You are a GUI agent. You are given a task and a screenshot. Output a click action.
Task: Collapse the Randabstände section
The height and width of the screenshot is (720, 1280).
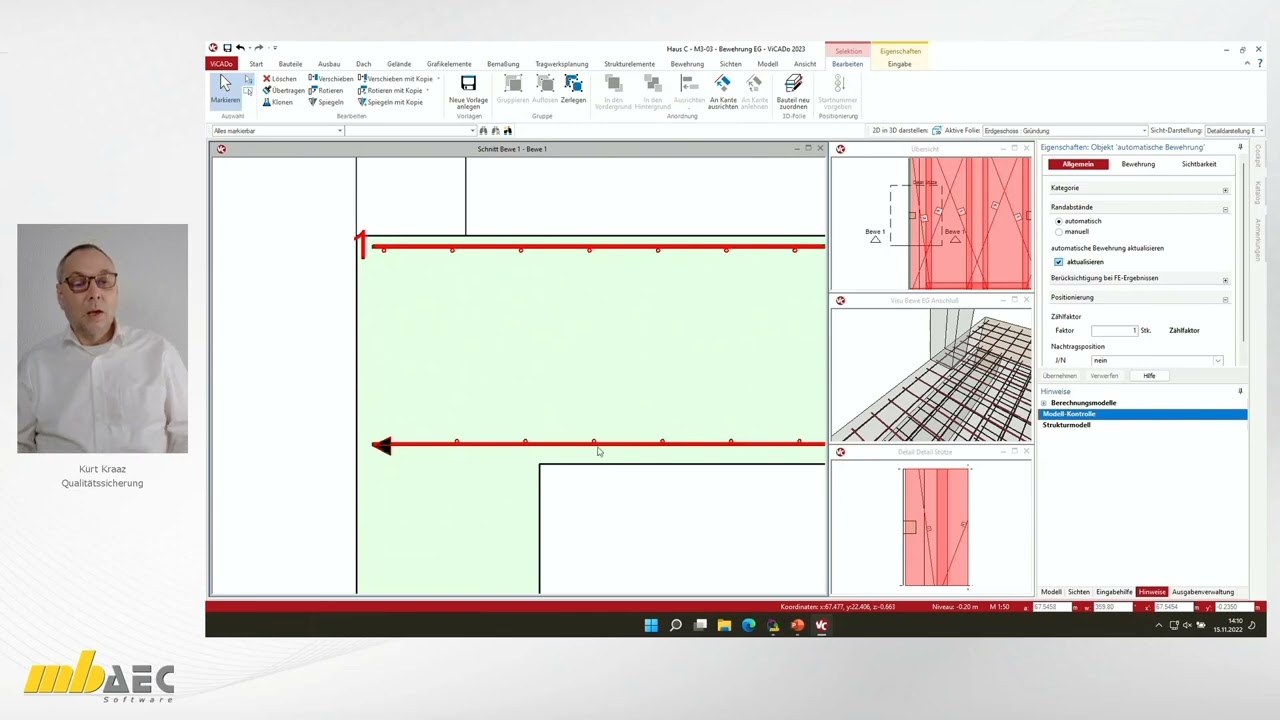[1225, 209]
